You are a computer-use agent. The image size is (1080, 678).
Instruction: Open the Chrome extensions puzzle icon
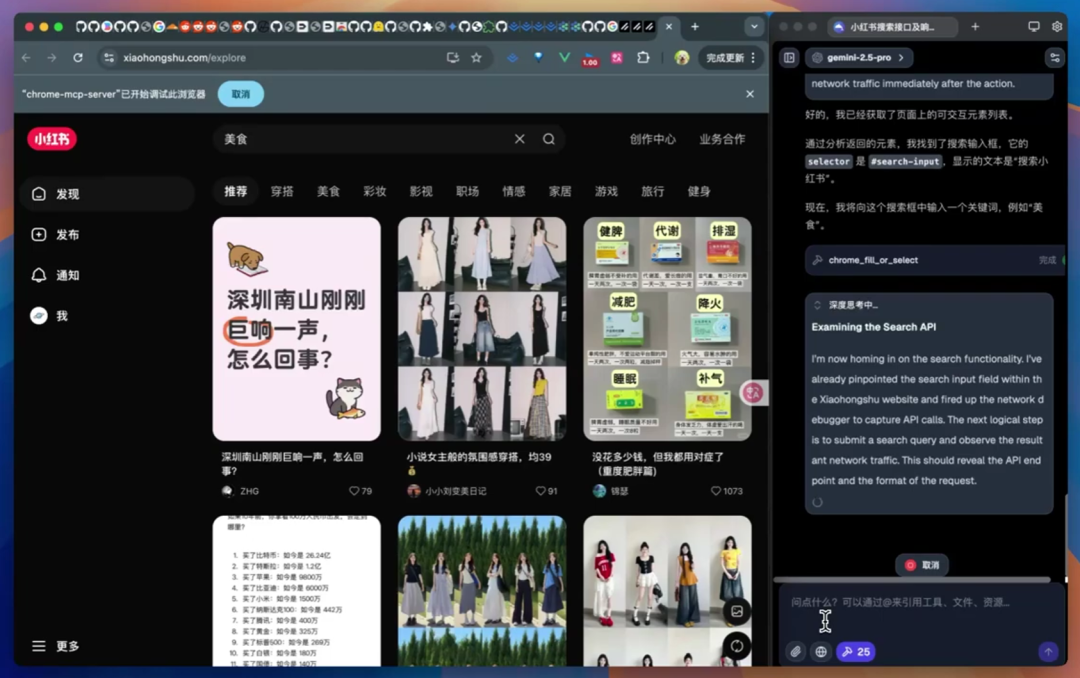tap(643, 58)
